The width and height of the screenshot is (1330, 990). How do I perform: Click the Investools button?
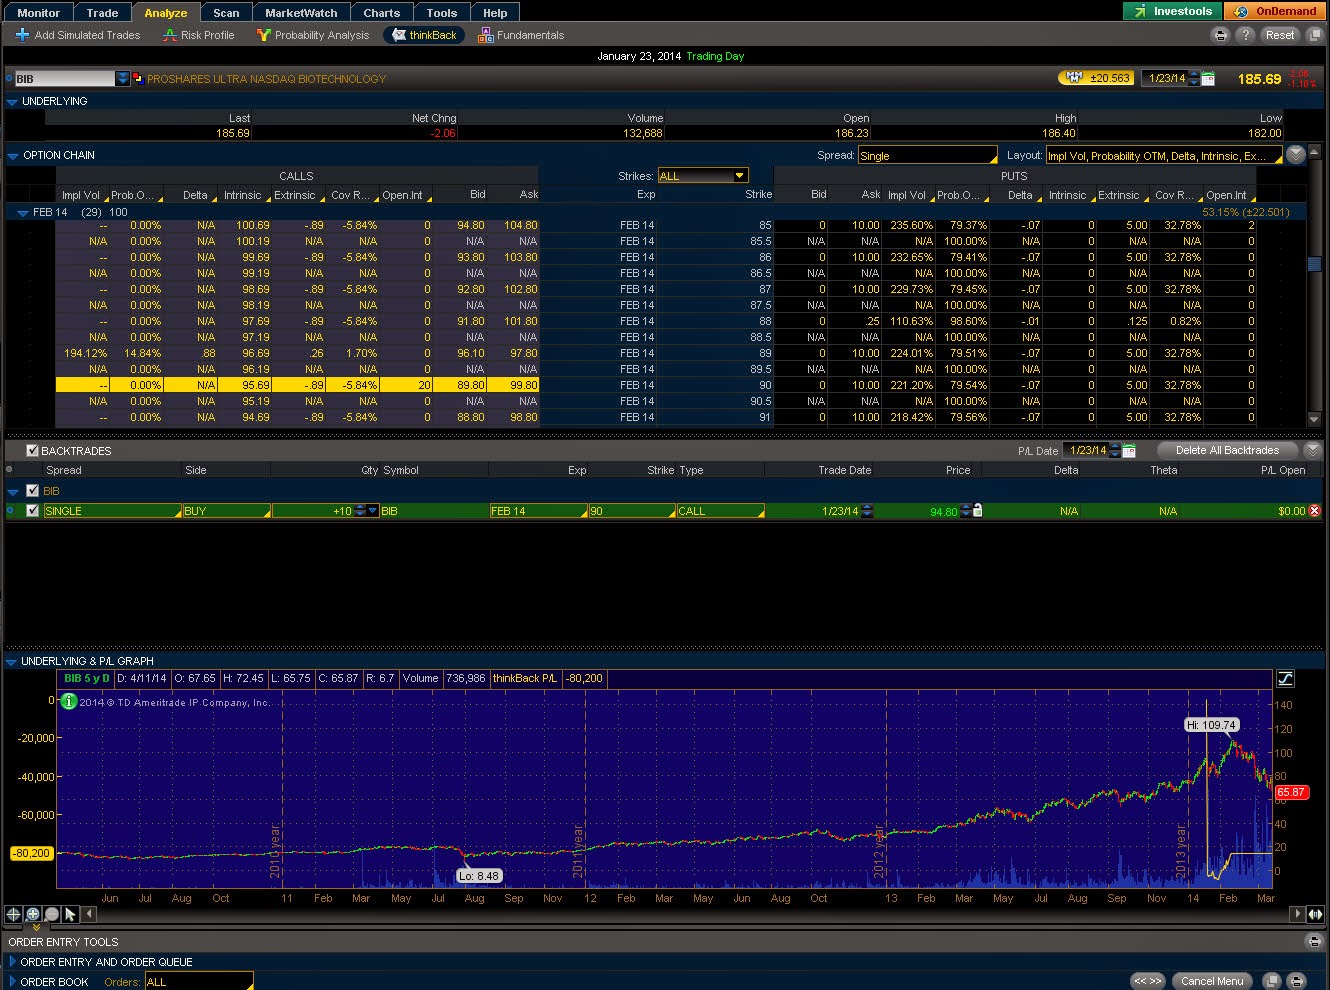(1172, 12)
